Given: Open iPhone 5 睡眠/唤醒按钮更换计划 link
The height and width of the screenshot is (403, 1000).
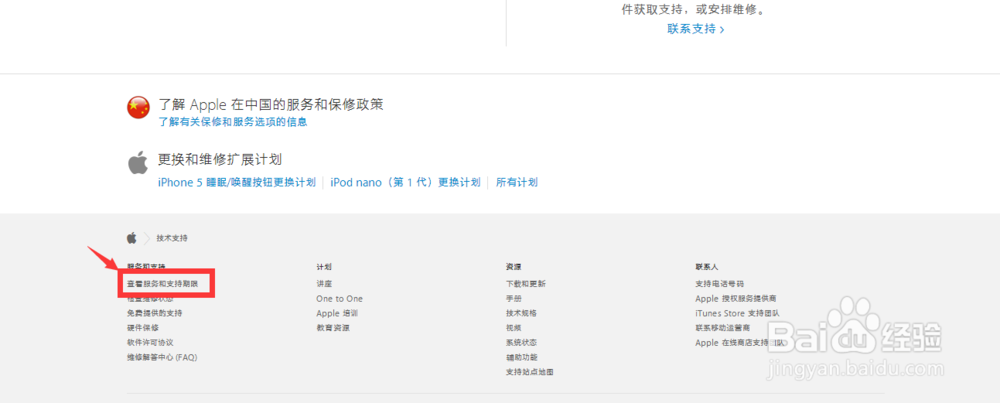Looking at the screenshot, I should 237,182.
